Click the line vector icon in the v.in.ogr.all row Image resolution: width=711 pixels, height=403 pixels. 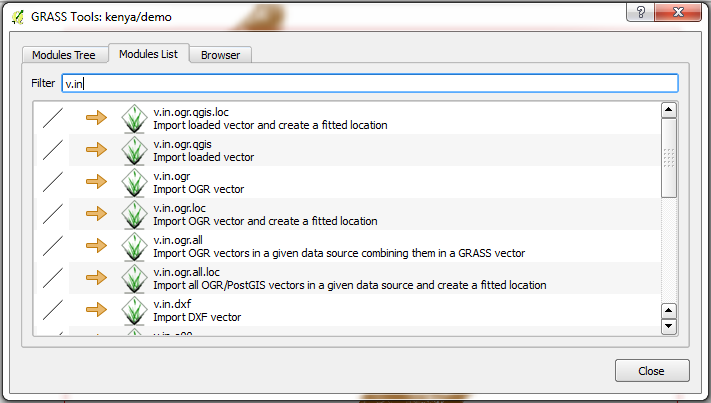(53, 246)
